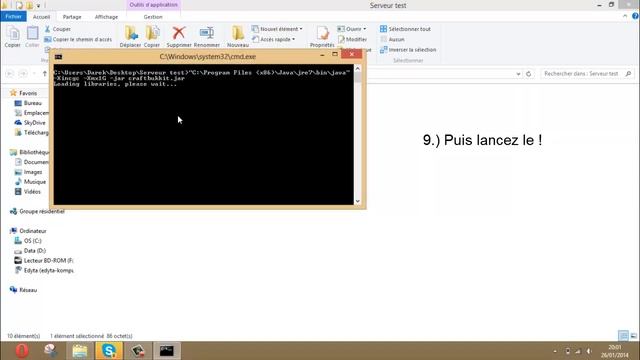Switch to the Accueil ribbon tab
The width and height of the screenshot is (640, 360).
pos(42,17)
